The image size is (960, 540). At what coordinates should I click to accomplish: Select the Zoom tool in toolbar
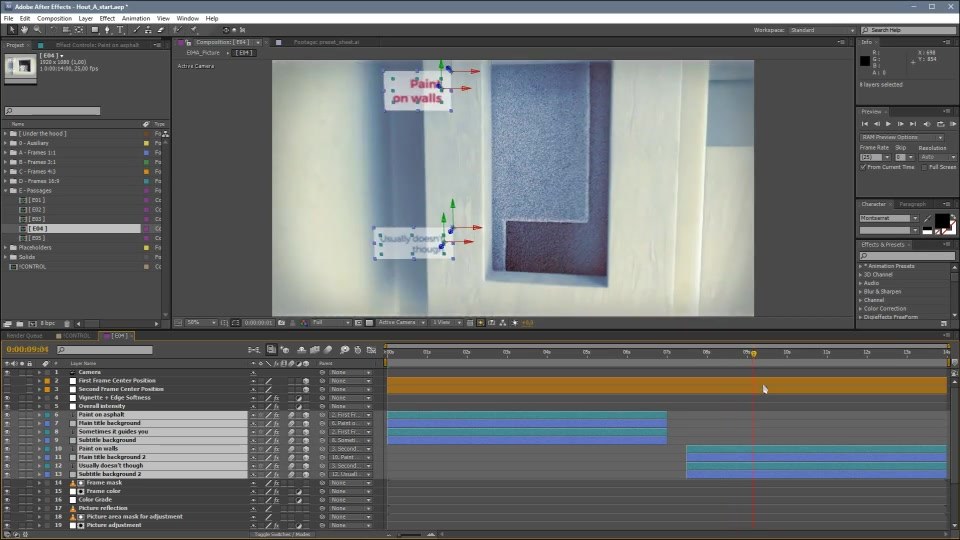point(37,29)
